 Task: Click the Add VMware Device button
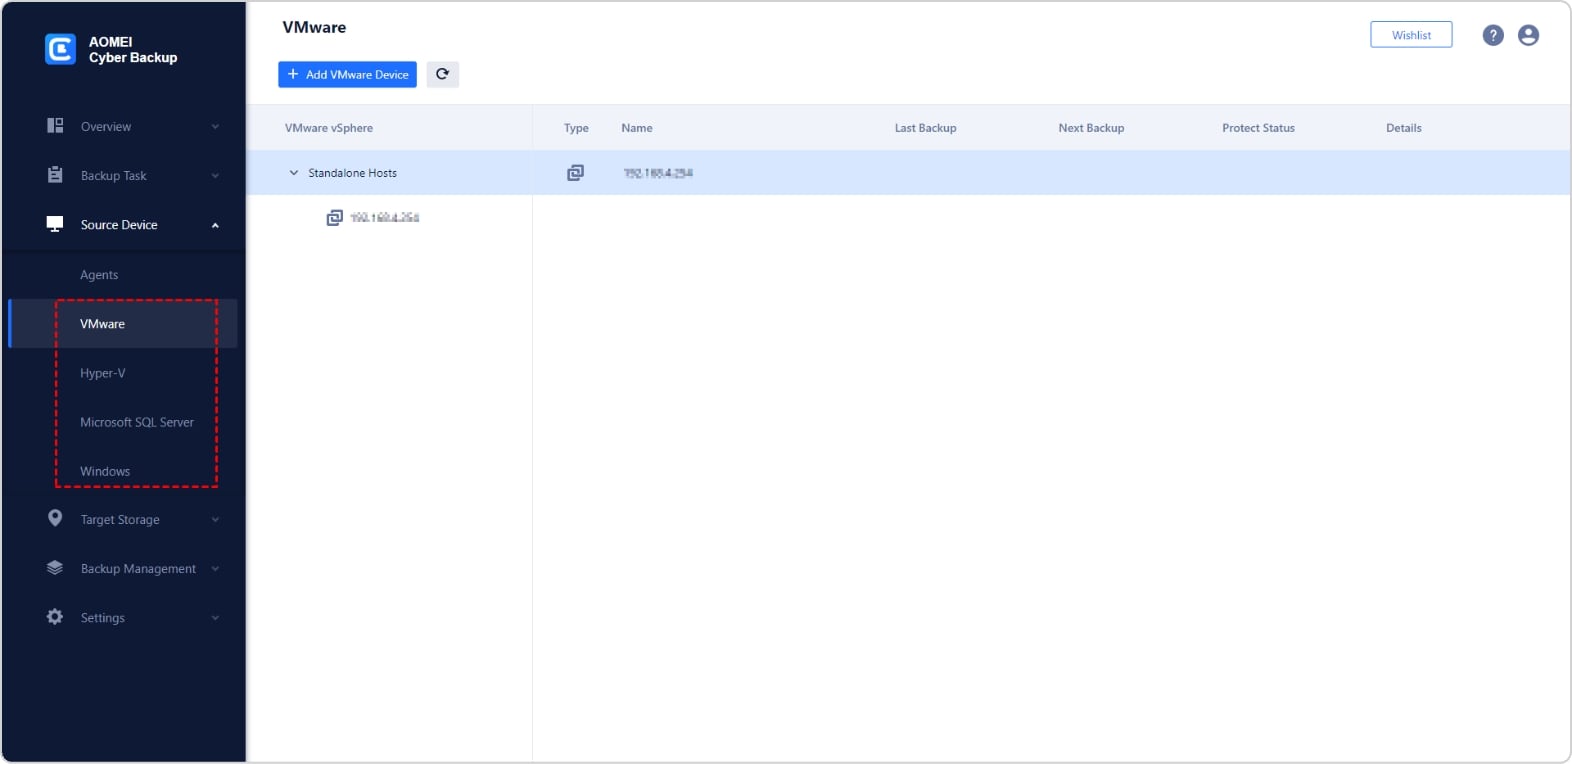[347, 74]
